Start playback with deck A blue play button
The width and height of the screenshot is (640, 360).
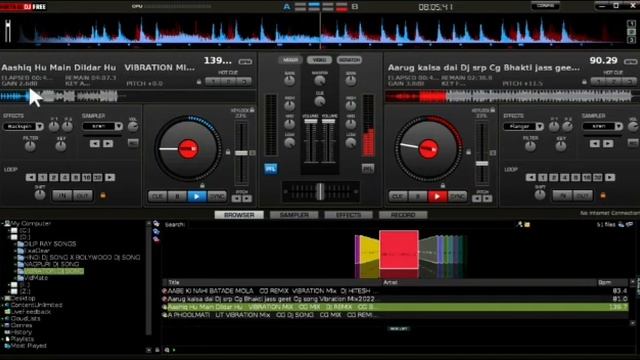pyautogui.click(x=196, y=196)
